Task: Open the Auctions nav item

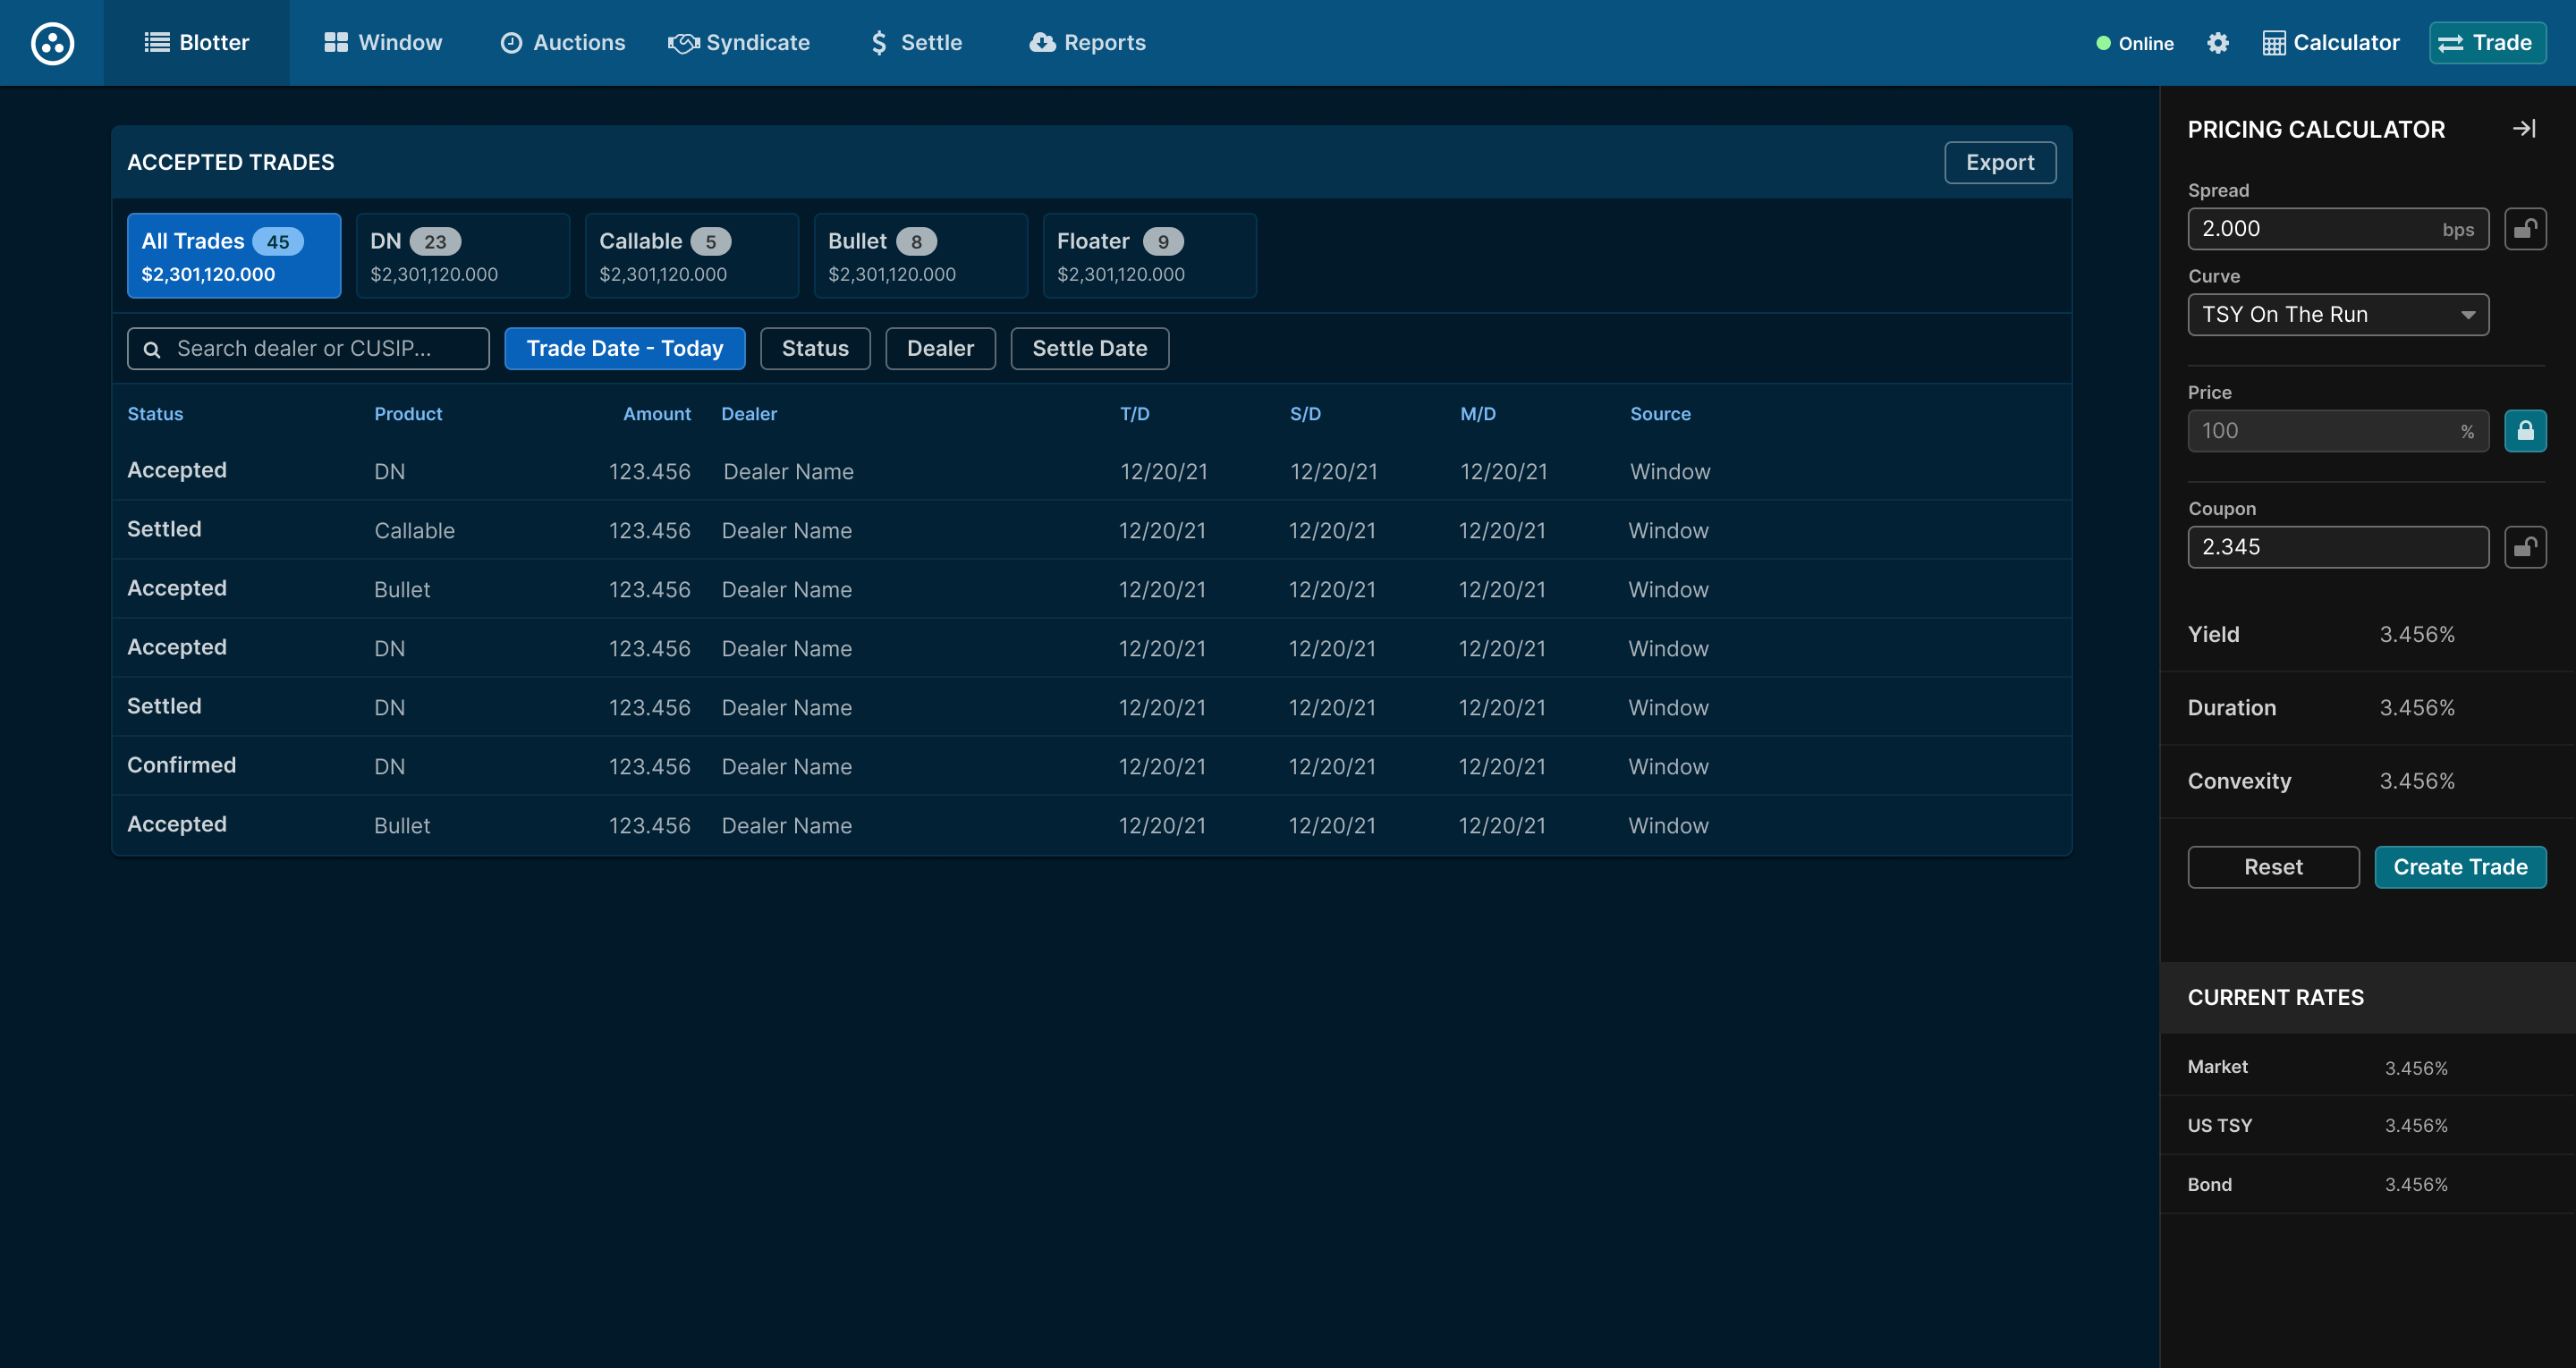Action: (x=563, y=43)
